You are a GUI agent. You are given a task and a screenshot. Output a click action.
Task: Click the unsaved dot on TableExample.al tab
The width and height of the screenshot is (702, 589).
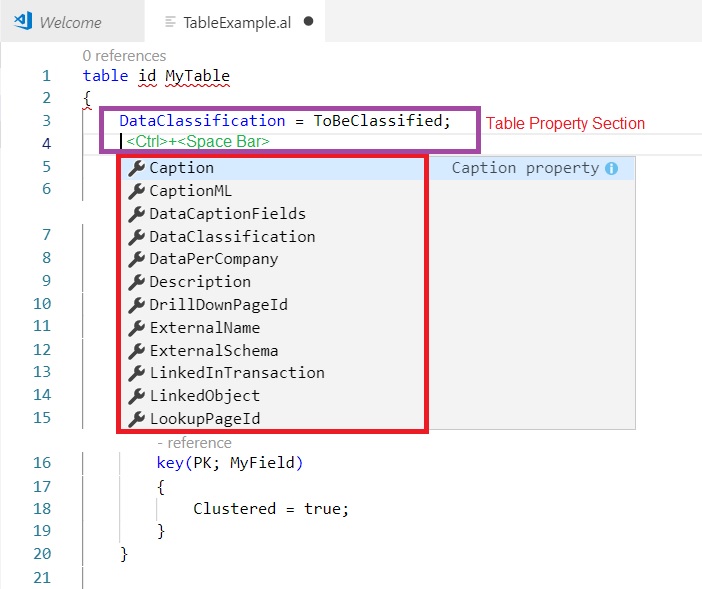point(308,21)
